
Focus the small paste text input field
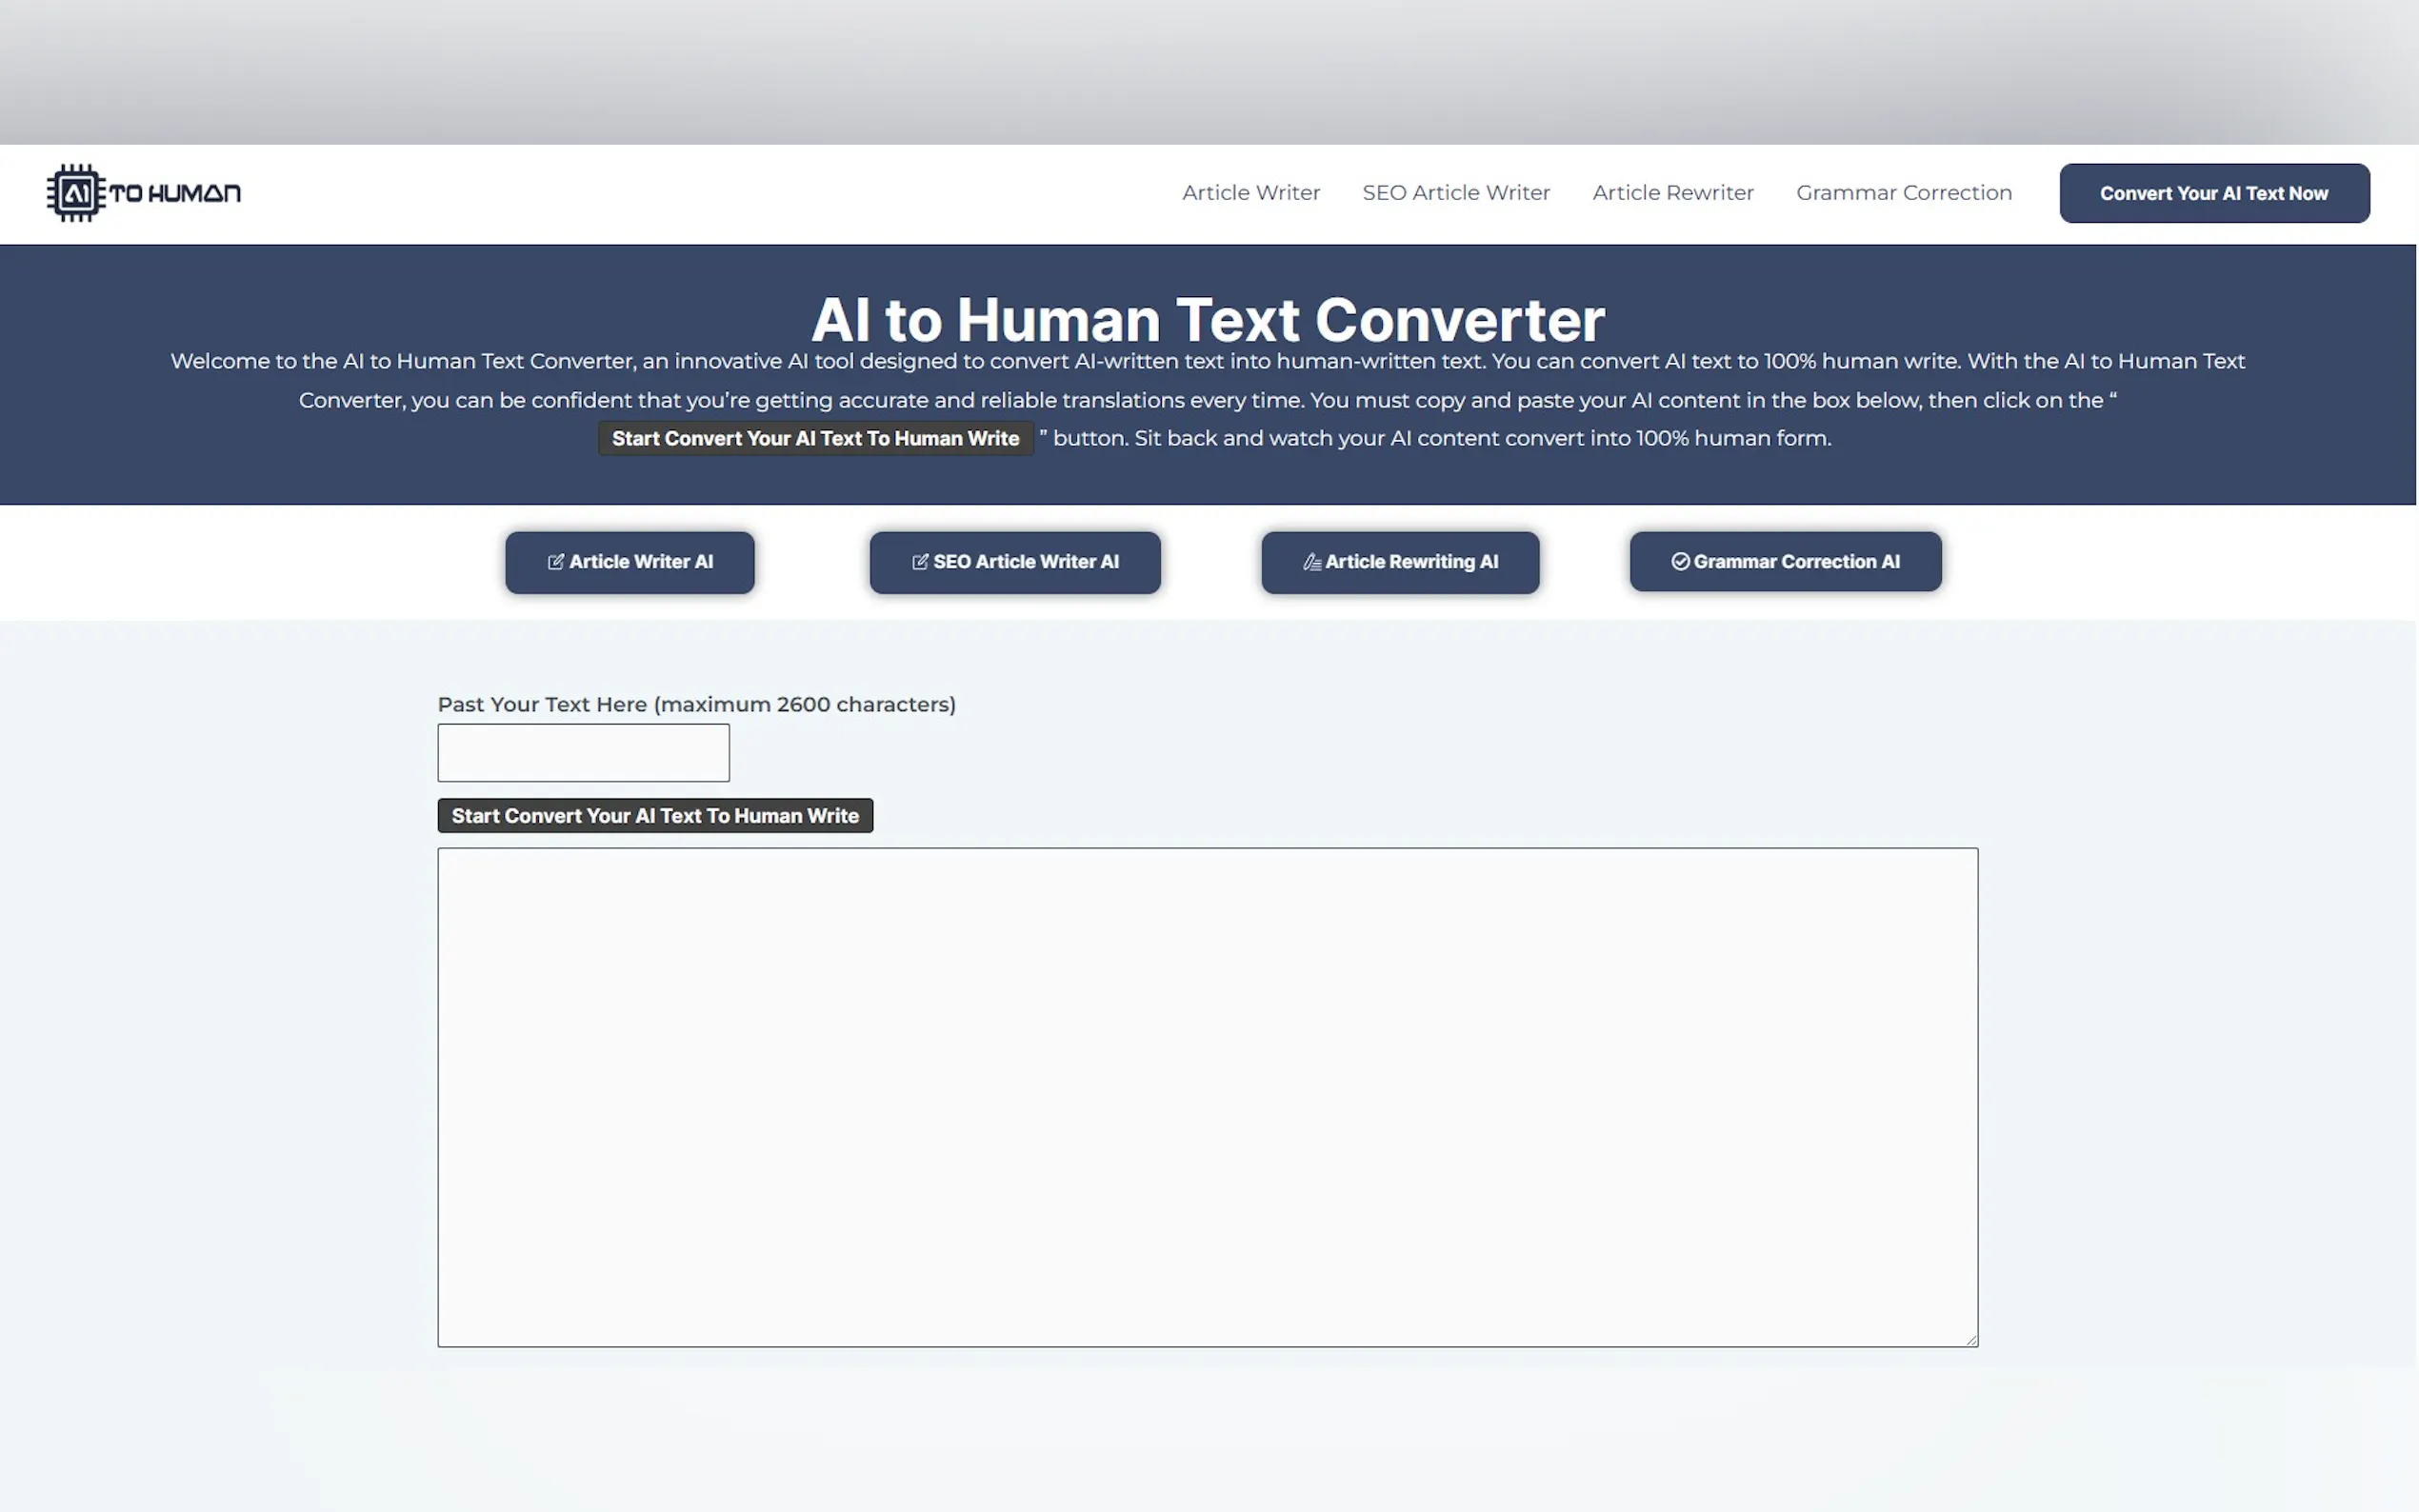[583, 753]
